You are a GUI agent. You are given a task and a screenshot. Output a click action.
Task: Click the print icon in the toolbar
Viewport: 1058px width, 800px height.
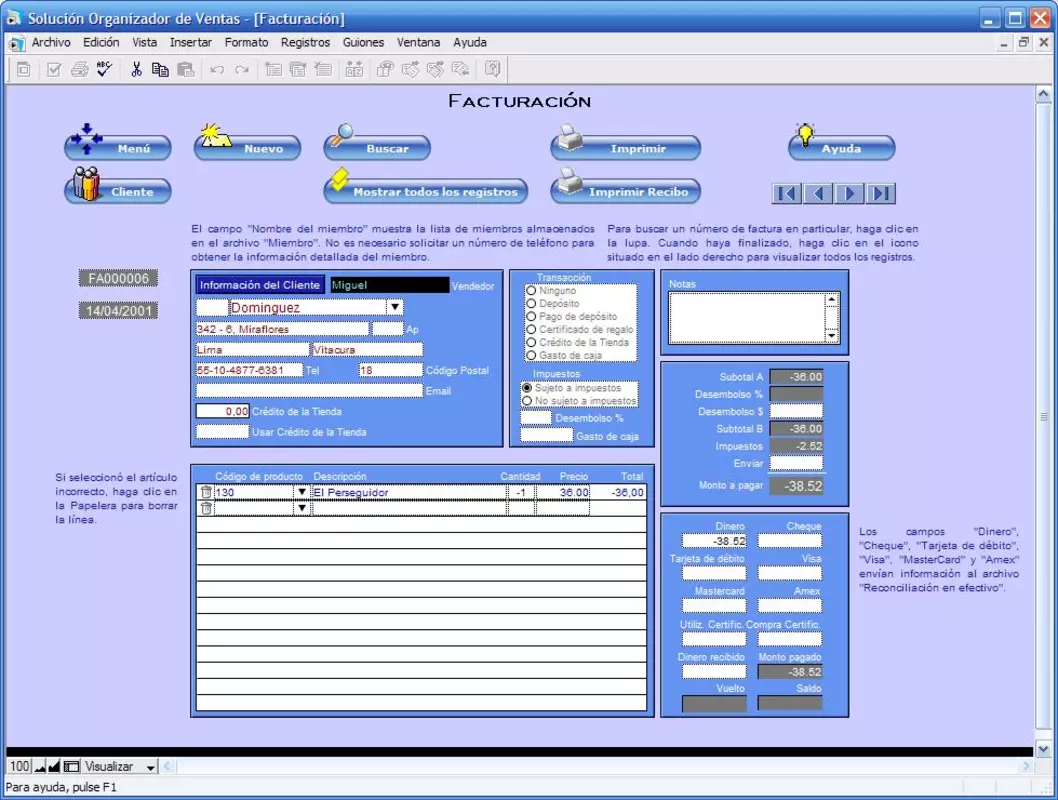tap(80, 69)
